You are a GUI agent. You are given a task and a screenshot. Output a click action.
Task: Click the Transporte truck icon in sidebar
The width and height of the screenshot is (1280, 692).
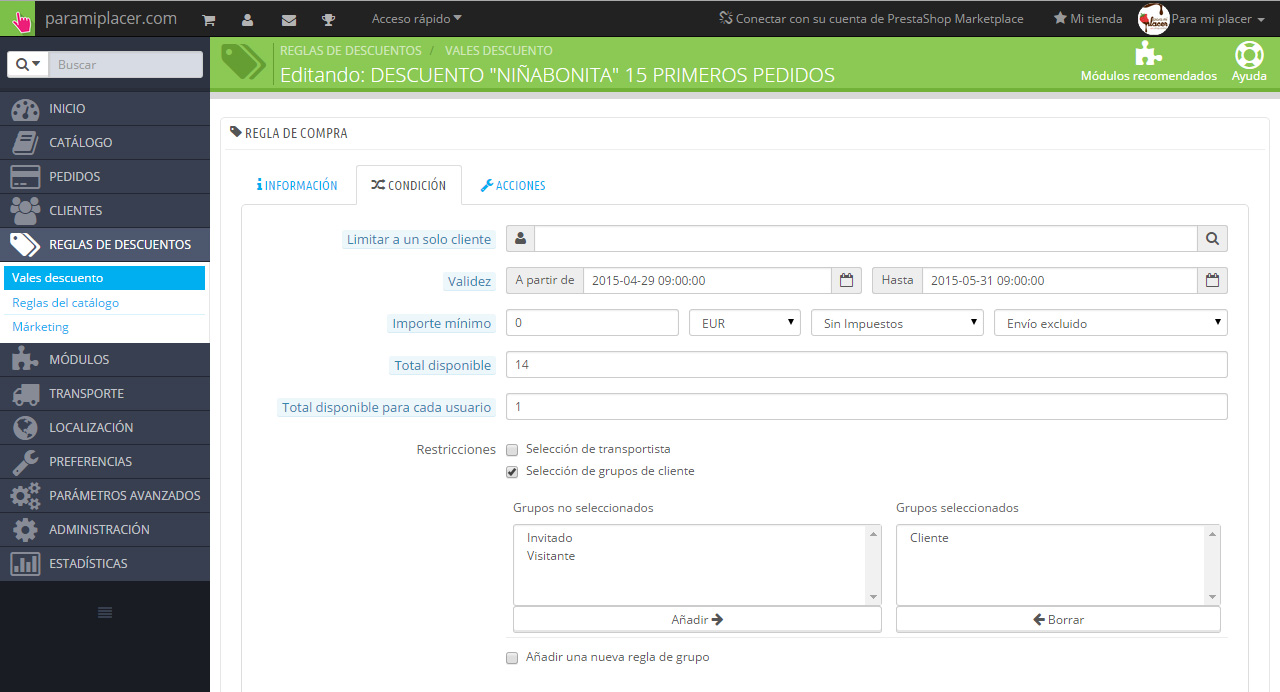pos(25,394)
